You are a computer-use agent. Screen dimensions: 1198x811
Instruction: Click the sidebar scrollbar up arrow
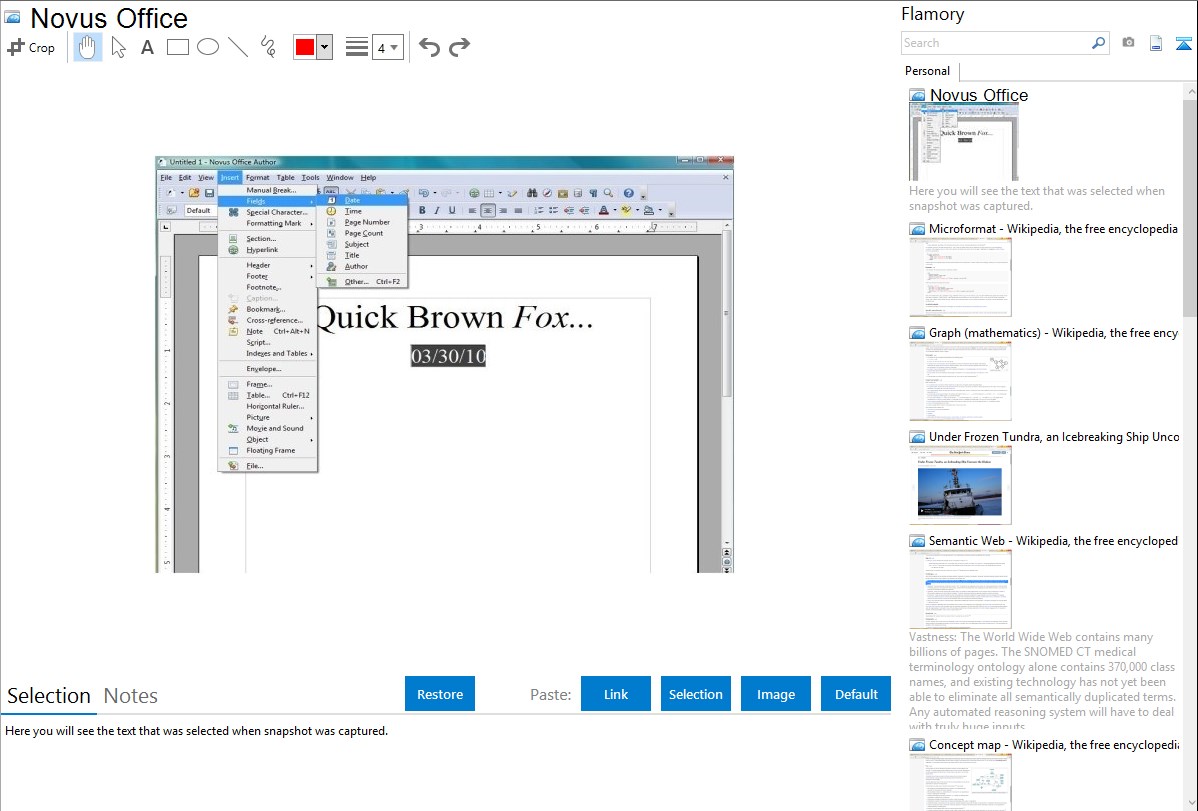coord(1190,92)
